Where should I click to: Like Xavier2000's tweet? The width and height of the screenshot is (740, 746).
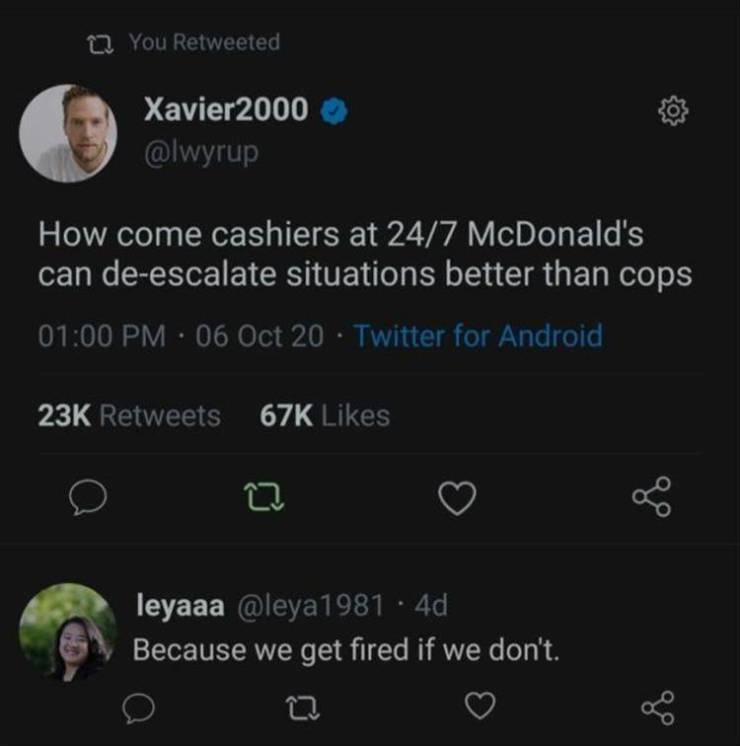click(x=458, y=498)
